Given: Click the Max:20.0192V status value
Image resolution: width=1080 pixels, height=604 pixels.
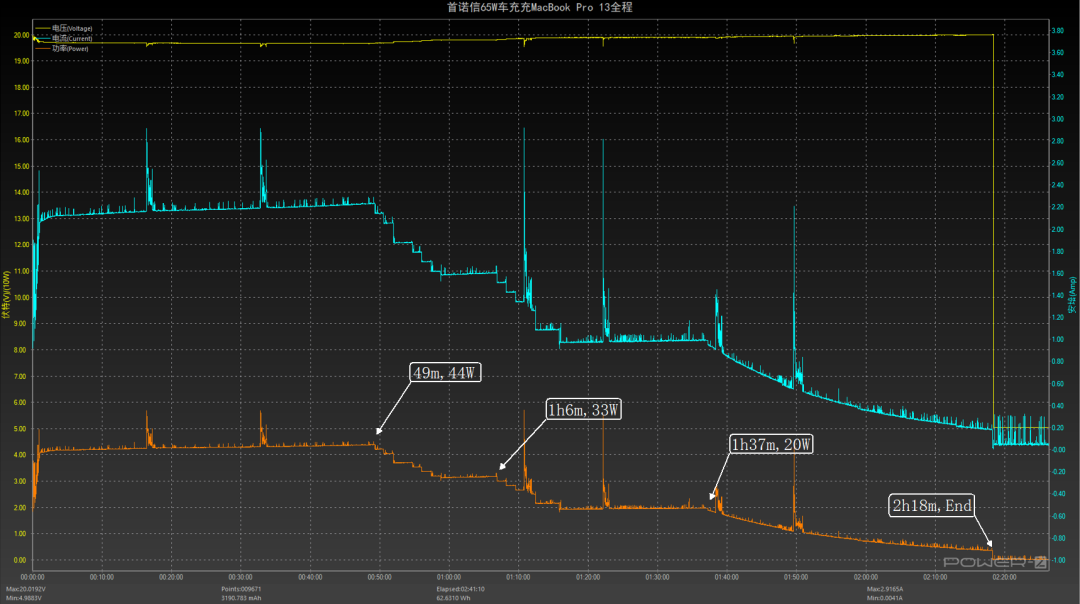Looking at the screenshot, I should coord(25,589).
